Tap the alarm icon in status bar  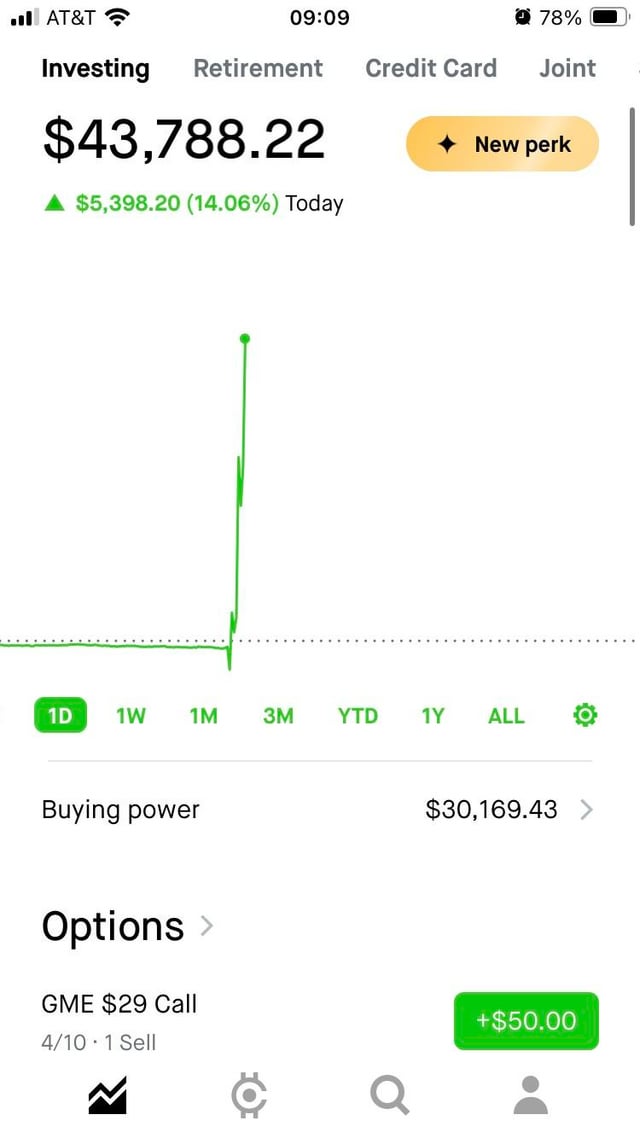pos(522,17)
